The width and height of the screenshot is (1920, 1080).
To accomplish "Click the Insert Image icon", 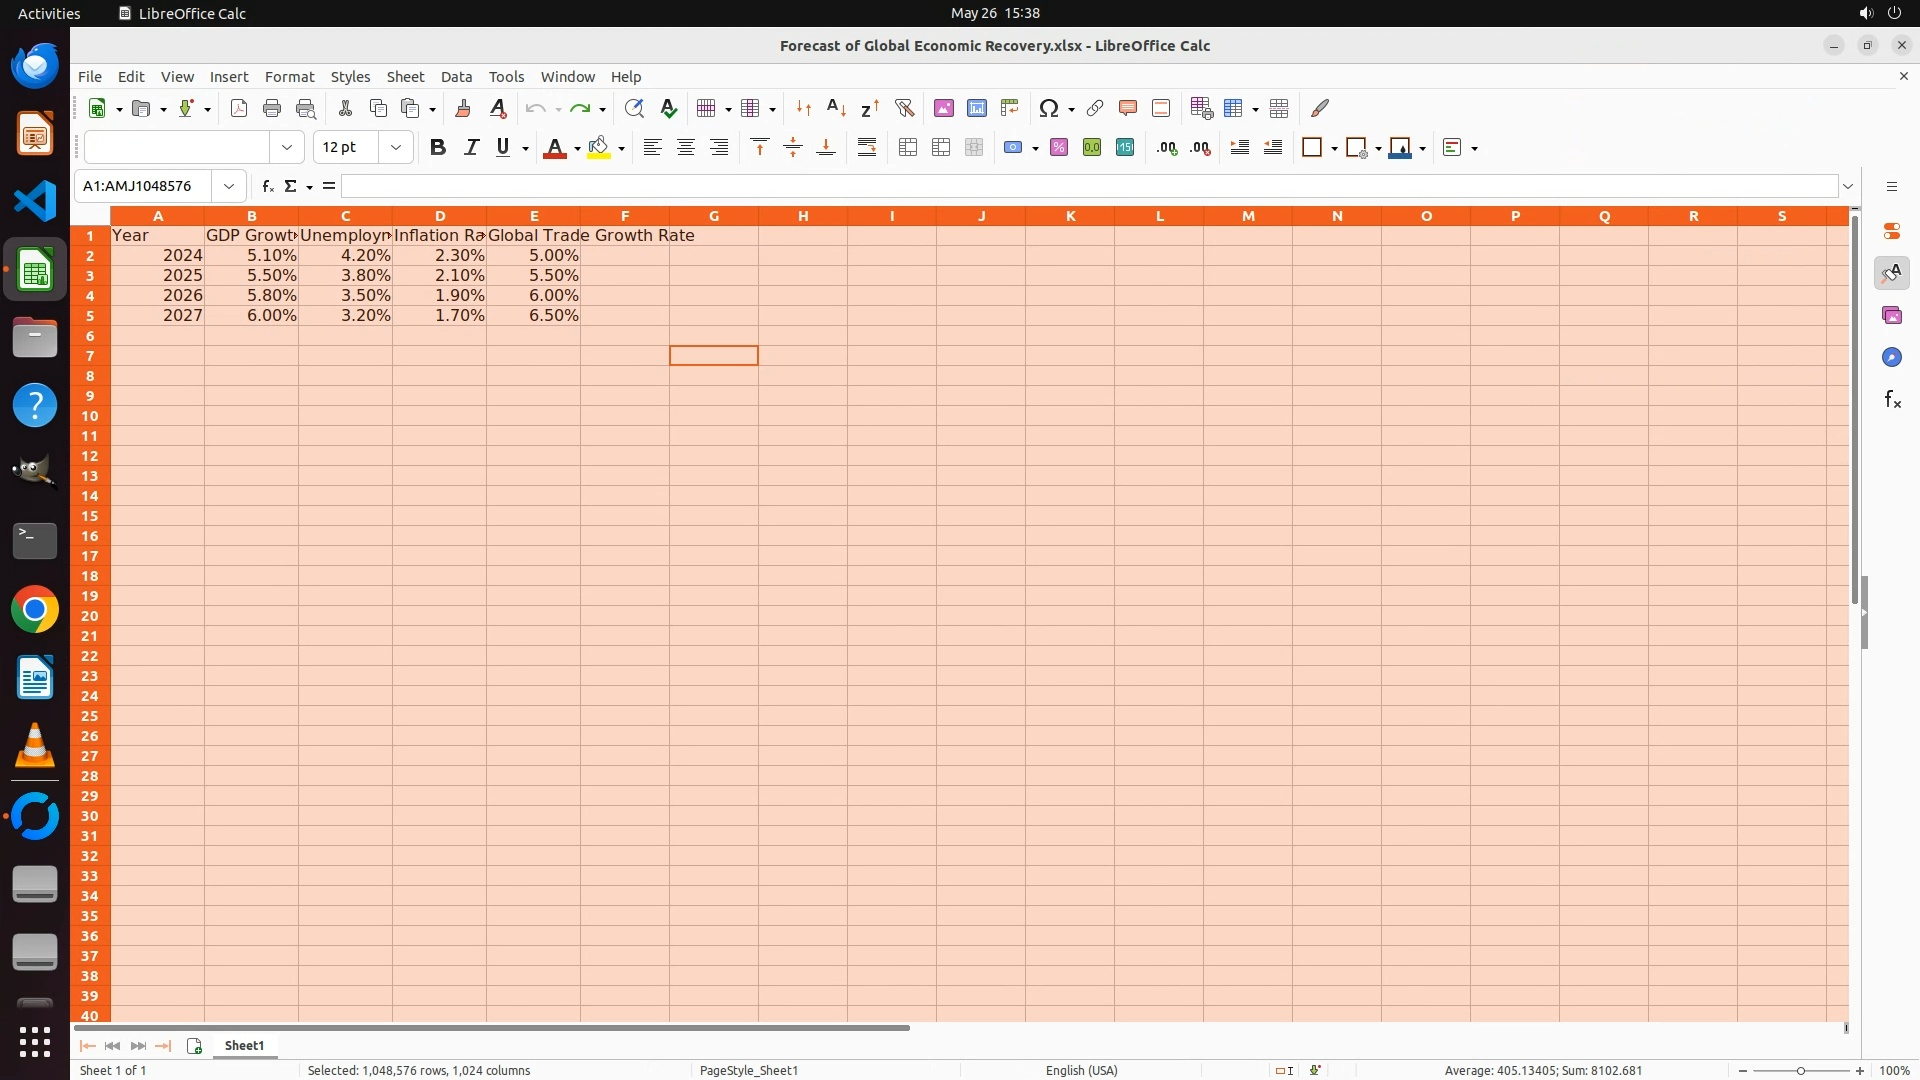I will click(943, 108).
